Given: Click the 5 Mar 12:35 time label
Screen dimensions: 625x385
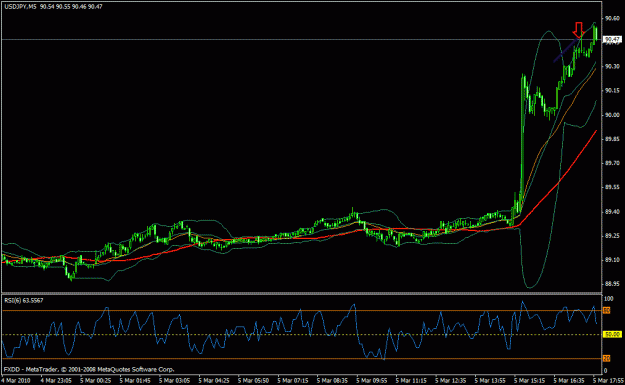Looking at the screenshot, I should pos(450,381).
